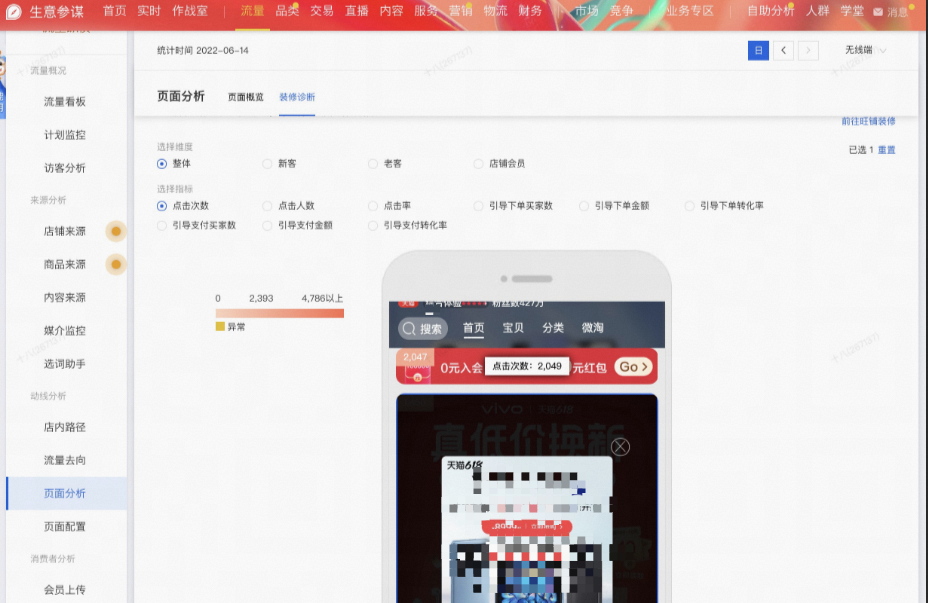
Task: Select 引导下单金额 metric radio
Action: pos(584,206)
